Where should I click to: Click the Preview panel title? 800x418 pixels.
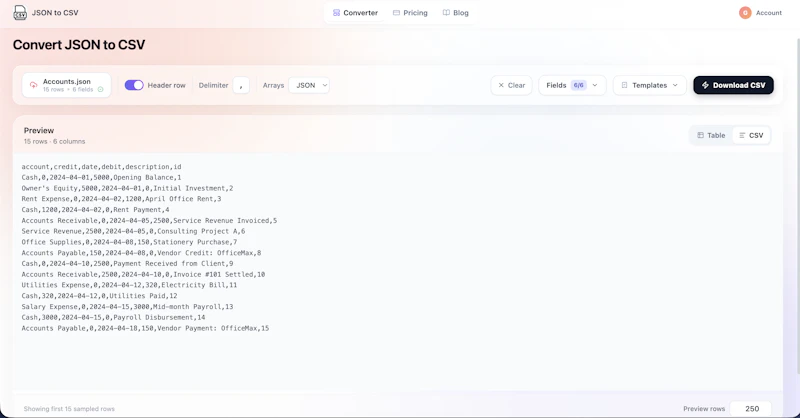tap(39, 131)
